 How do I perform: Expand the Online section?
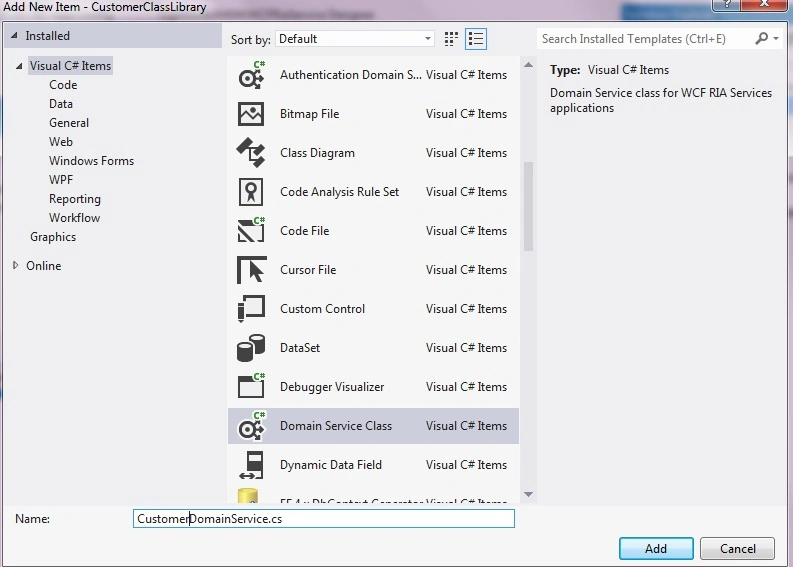[x=15, y=265]
